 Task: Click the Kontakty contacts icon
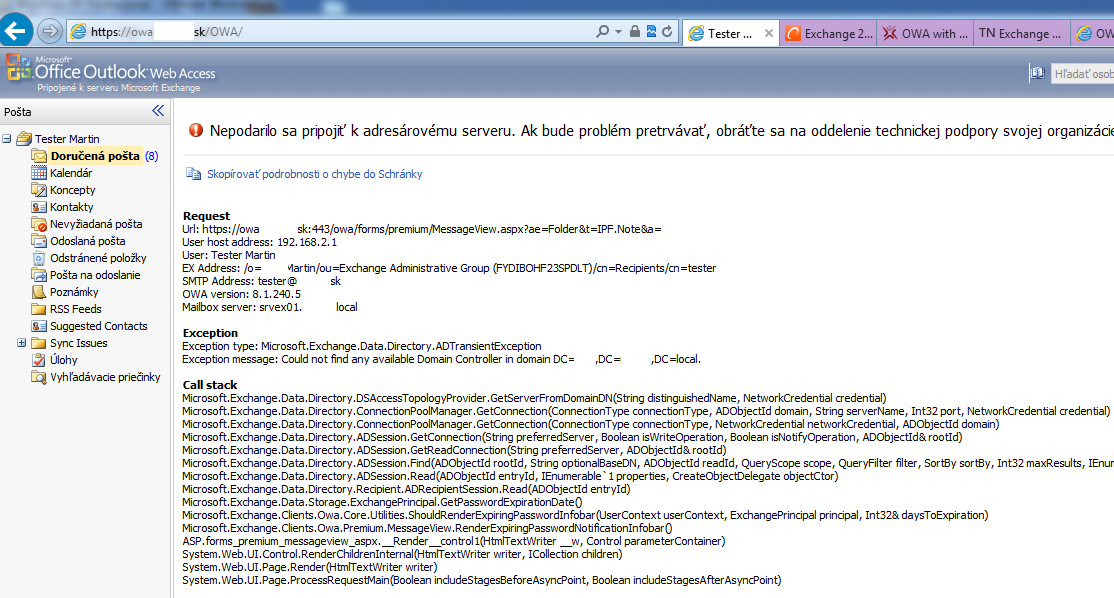[x=39, y=207]
